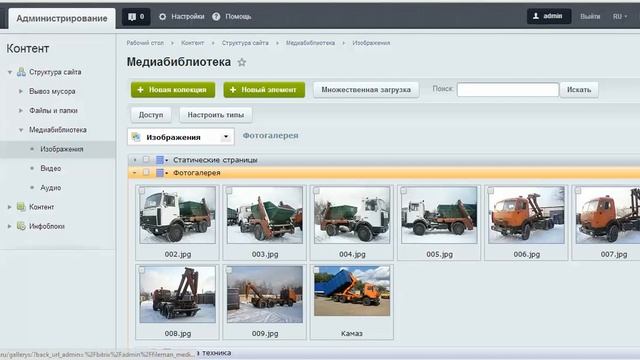
Task: Check the box on the 004.jpg thumbnail
Action: 316,191
